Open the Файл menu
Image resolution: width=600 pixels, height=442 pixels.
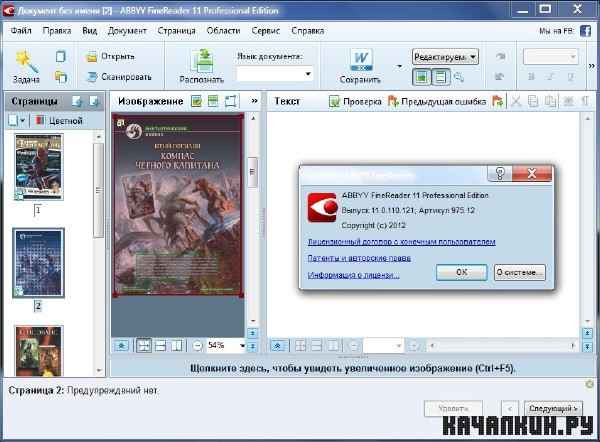click(21, 31)
